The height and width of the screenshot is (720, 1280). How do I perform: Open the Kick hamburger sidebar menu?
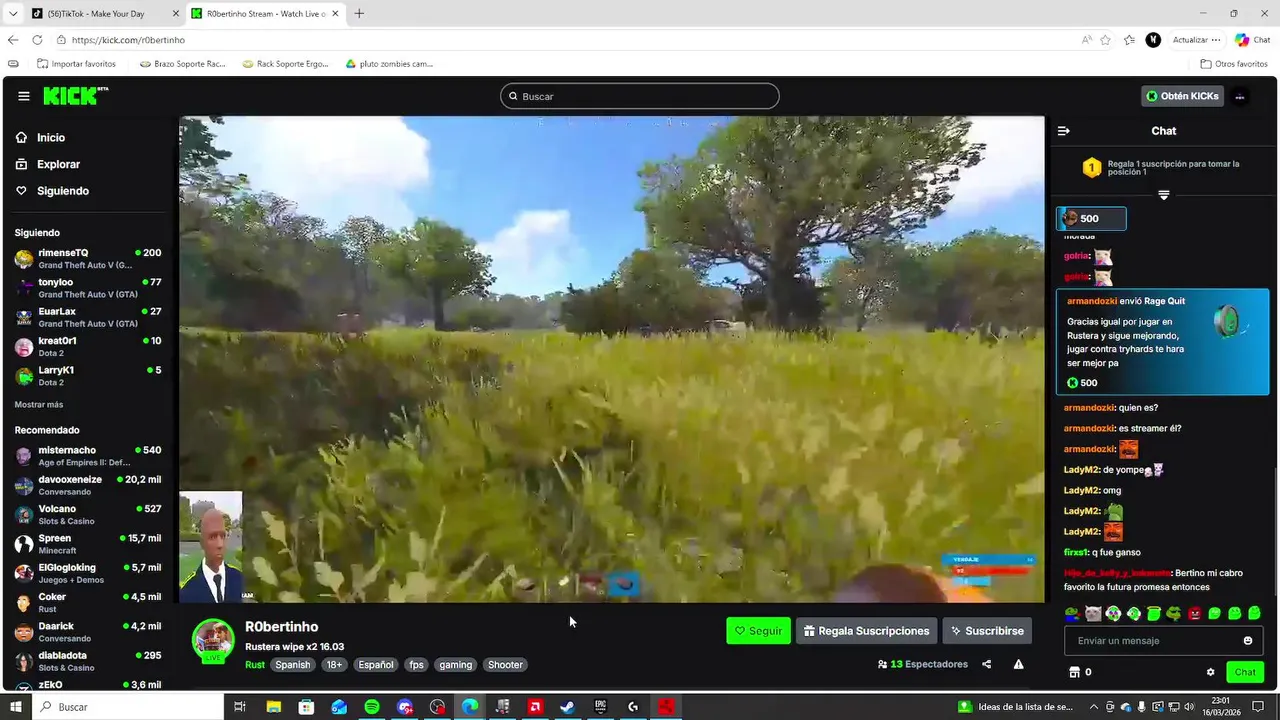23,96
